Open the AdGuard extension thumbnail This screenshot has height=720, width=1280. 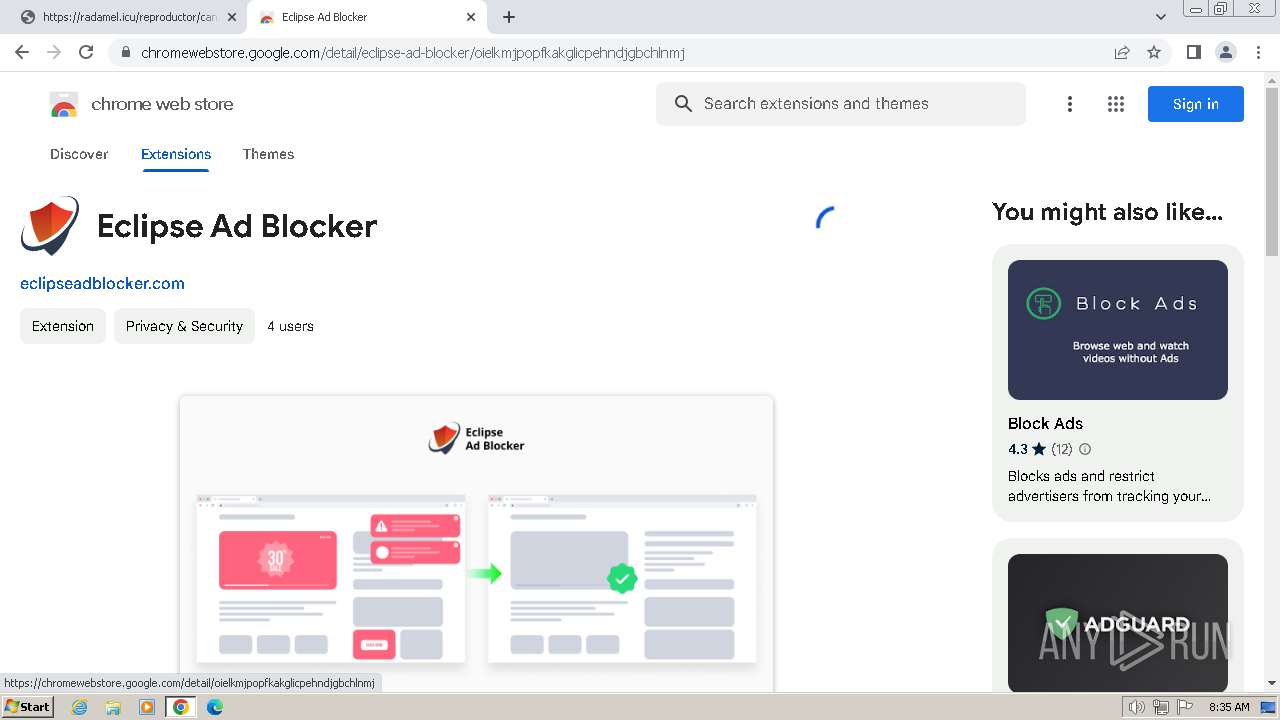(x=1117, y=622)
